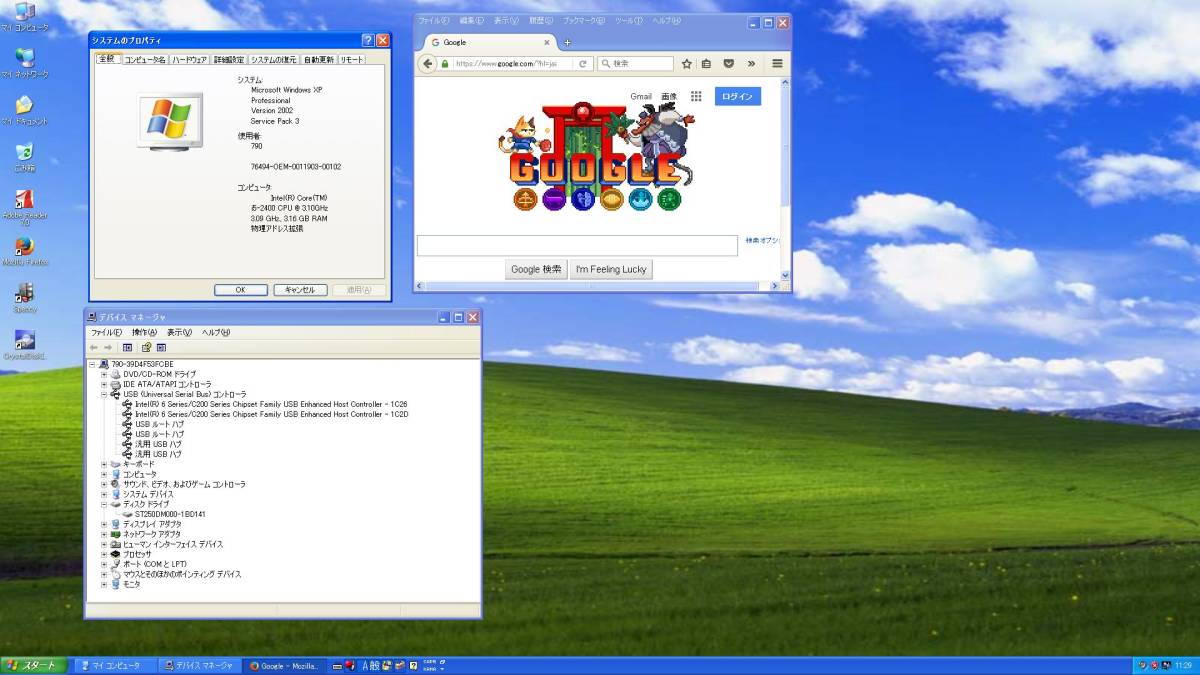Click the green padlock site identity icon
The height and width of the screenshot is (675, 1200).
tap(445, 64)
